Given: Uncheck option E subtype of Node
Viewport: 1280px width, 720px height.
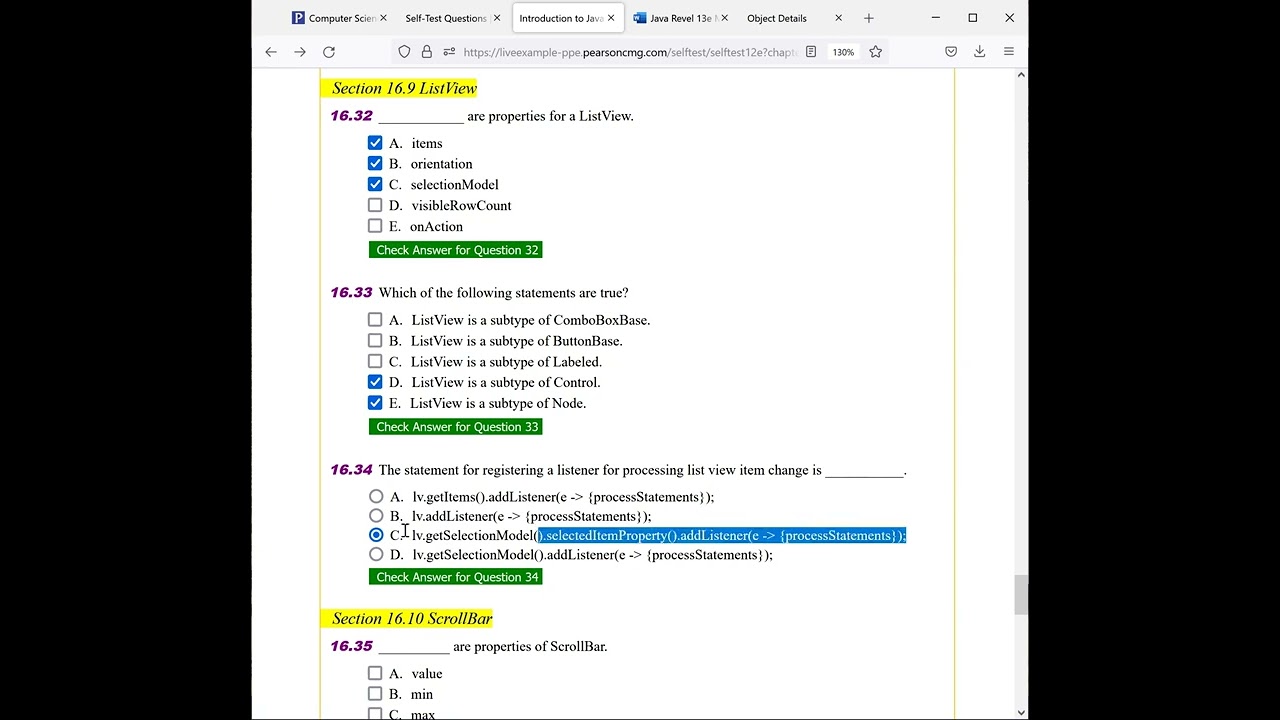Looking at the screenshot, I should (375, 403).
